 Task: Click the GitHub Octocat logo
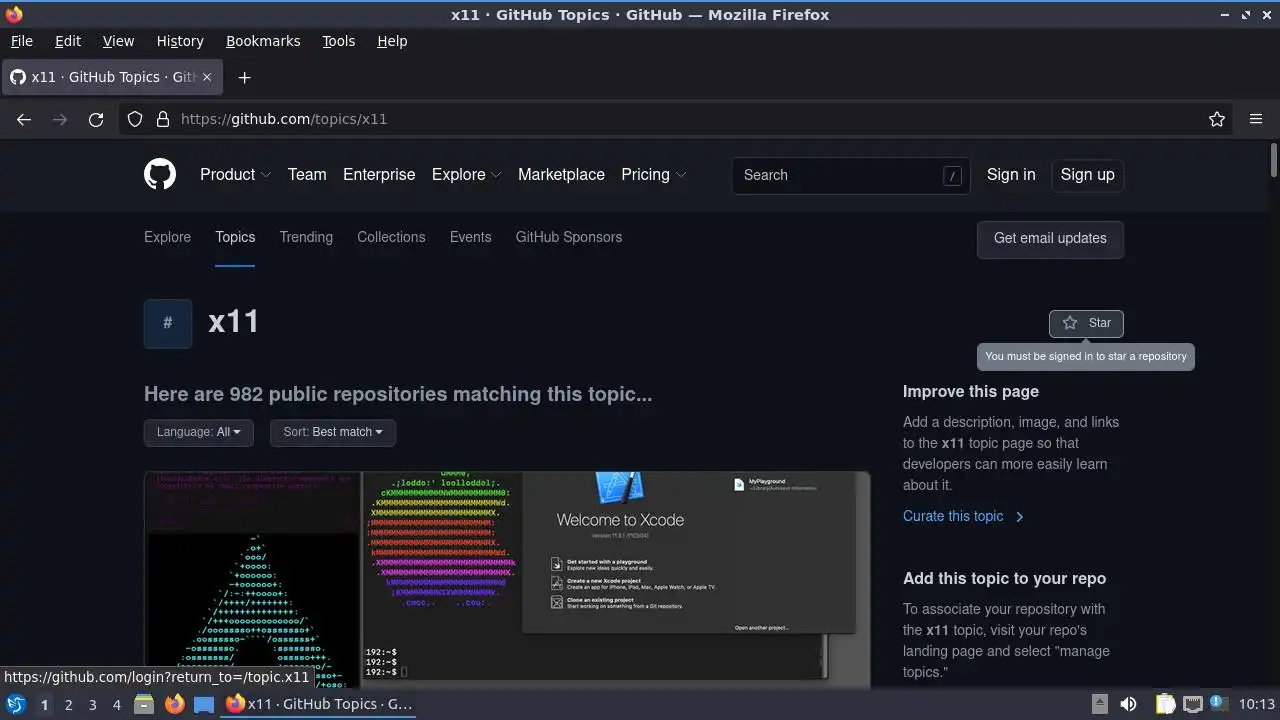[x=160, y=174]
